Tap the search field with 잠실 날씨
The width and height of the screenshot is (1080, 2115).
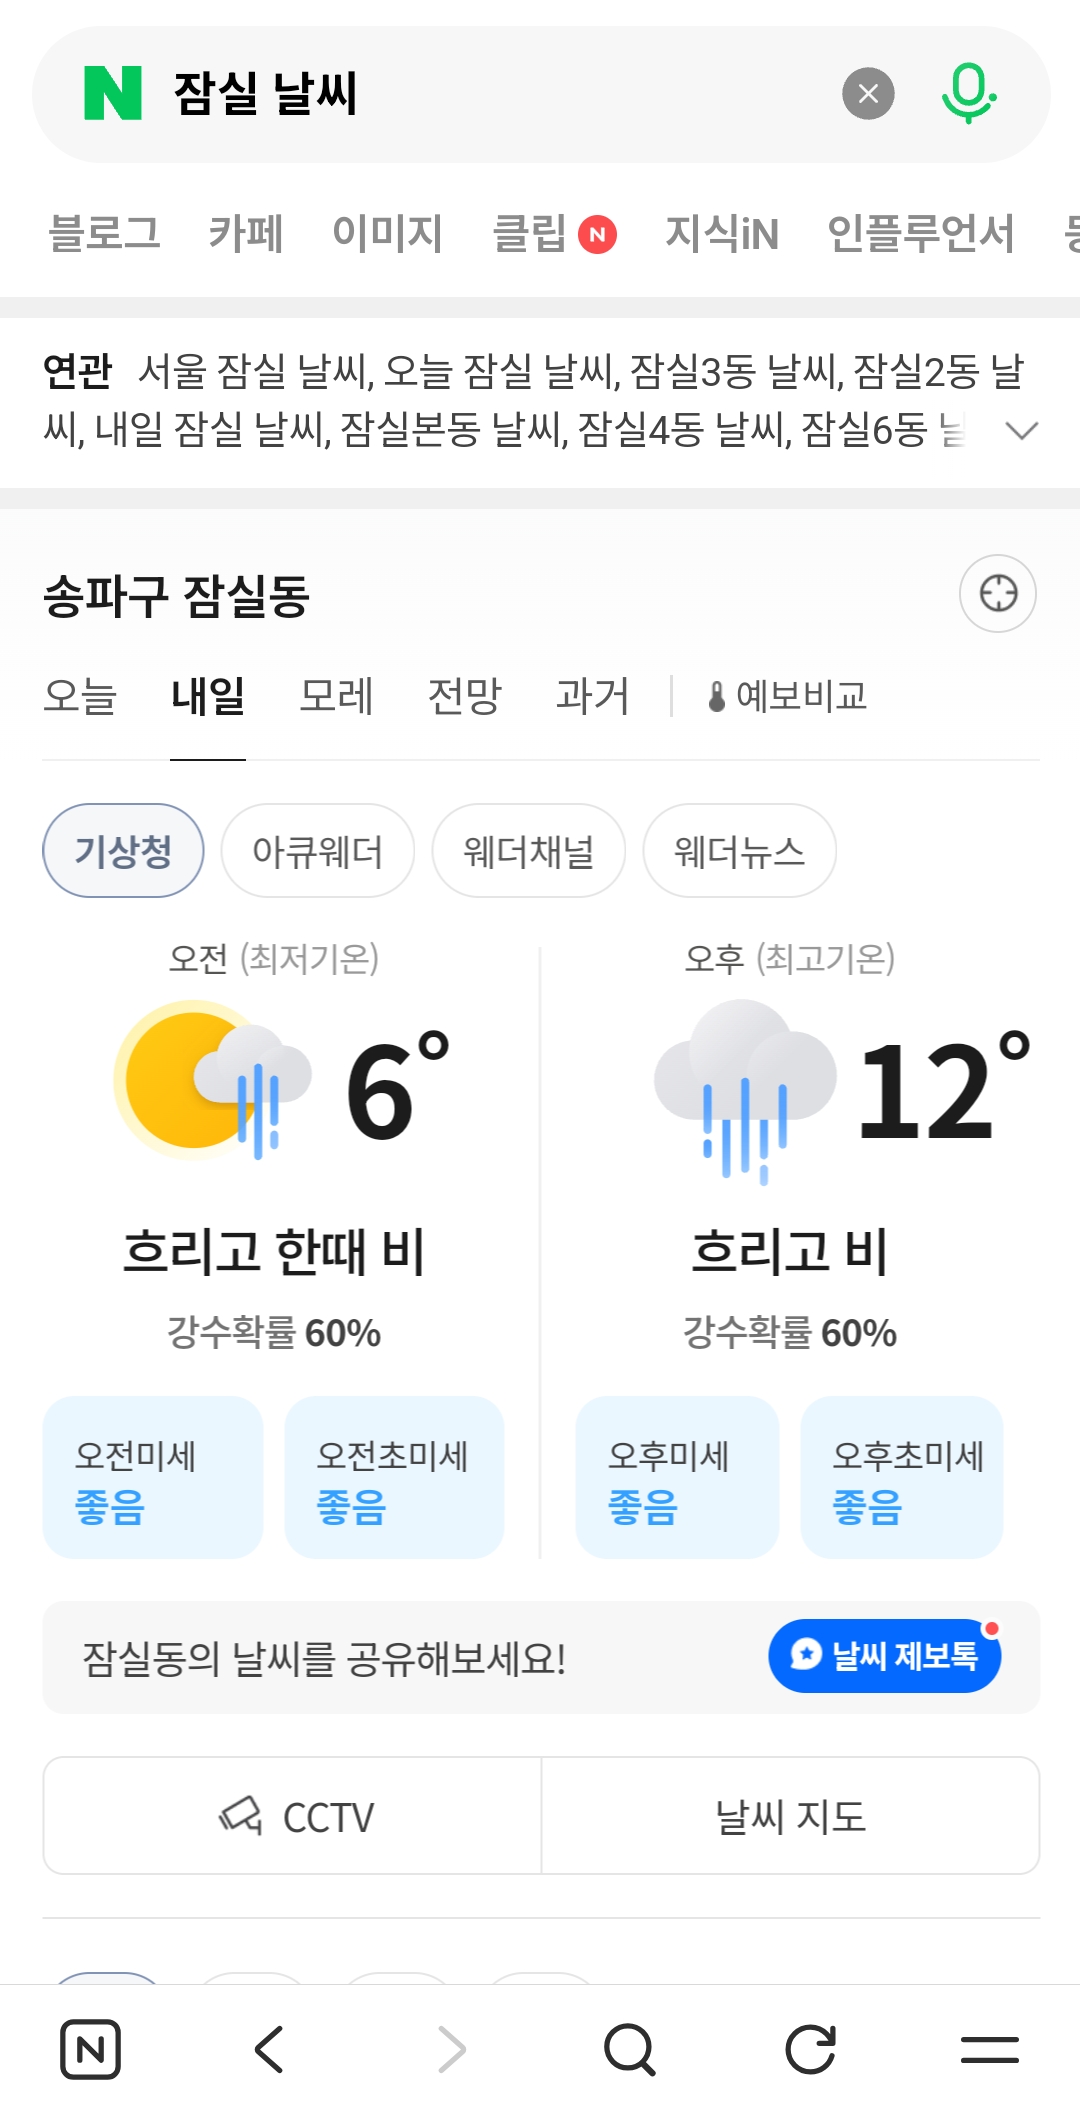pos(500,94)
